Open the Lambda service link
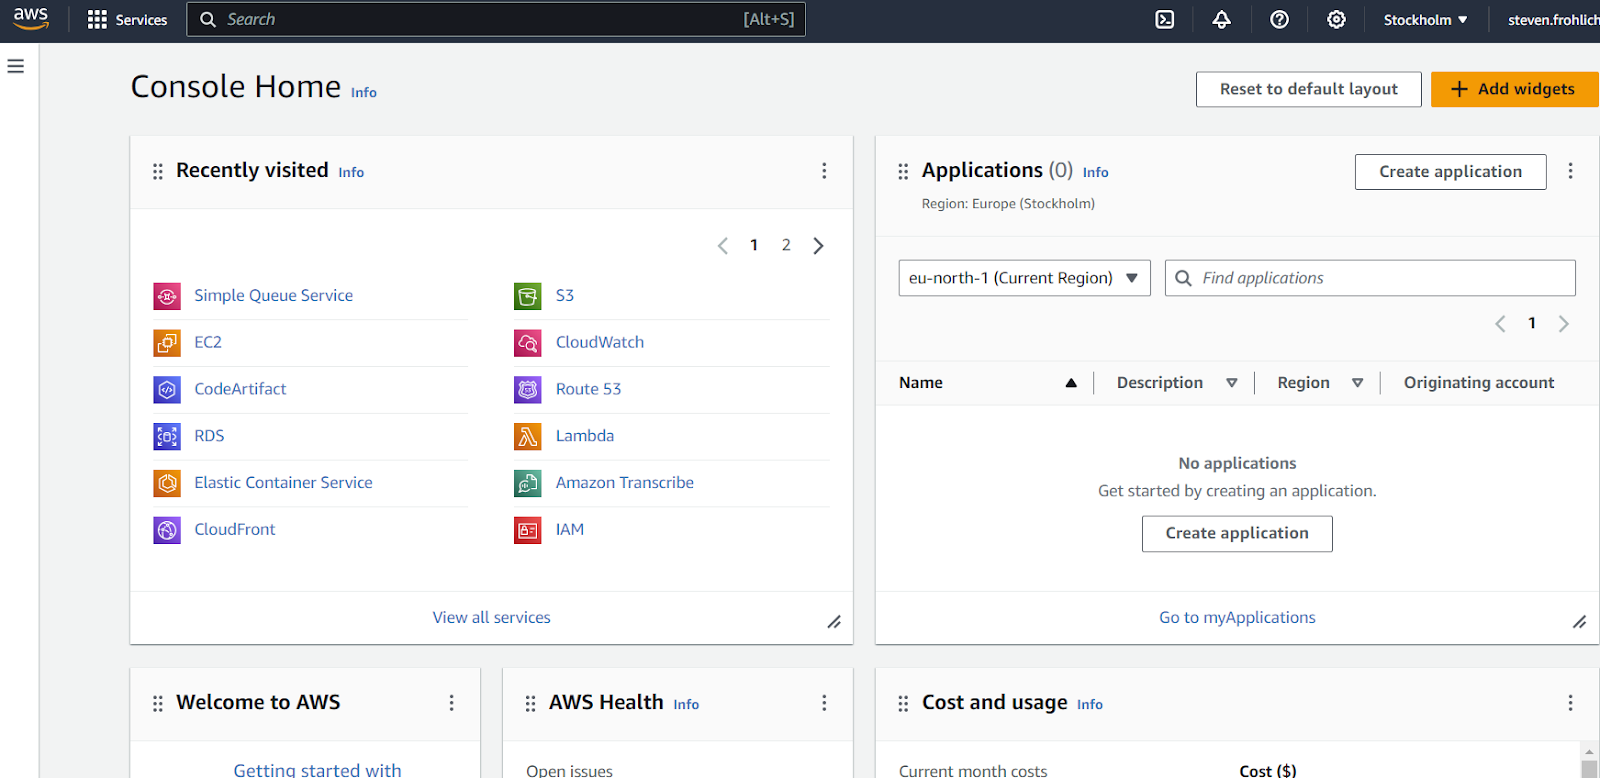This screenshot has height=778, width=1600. [x=585, y=436]
